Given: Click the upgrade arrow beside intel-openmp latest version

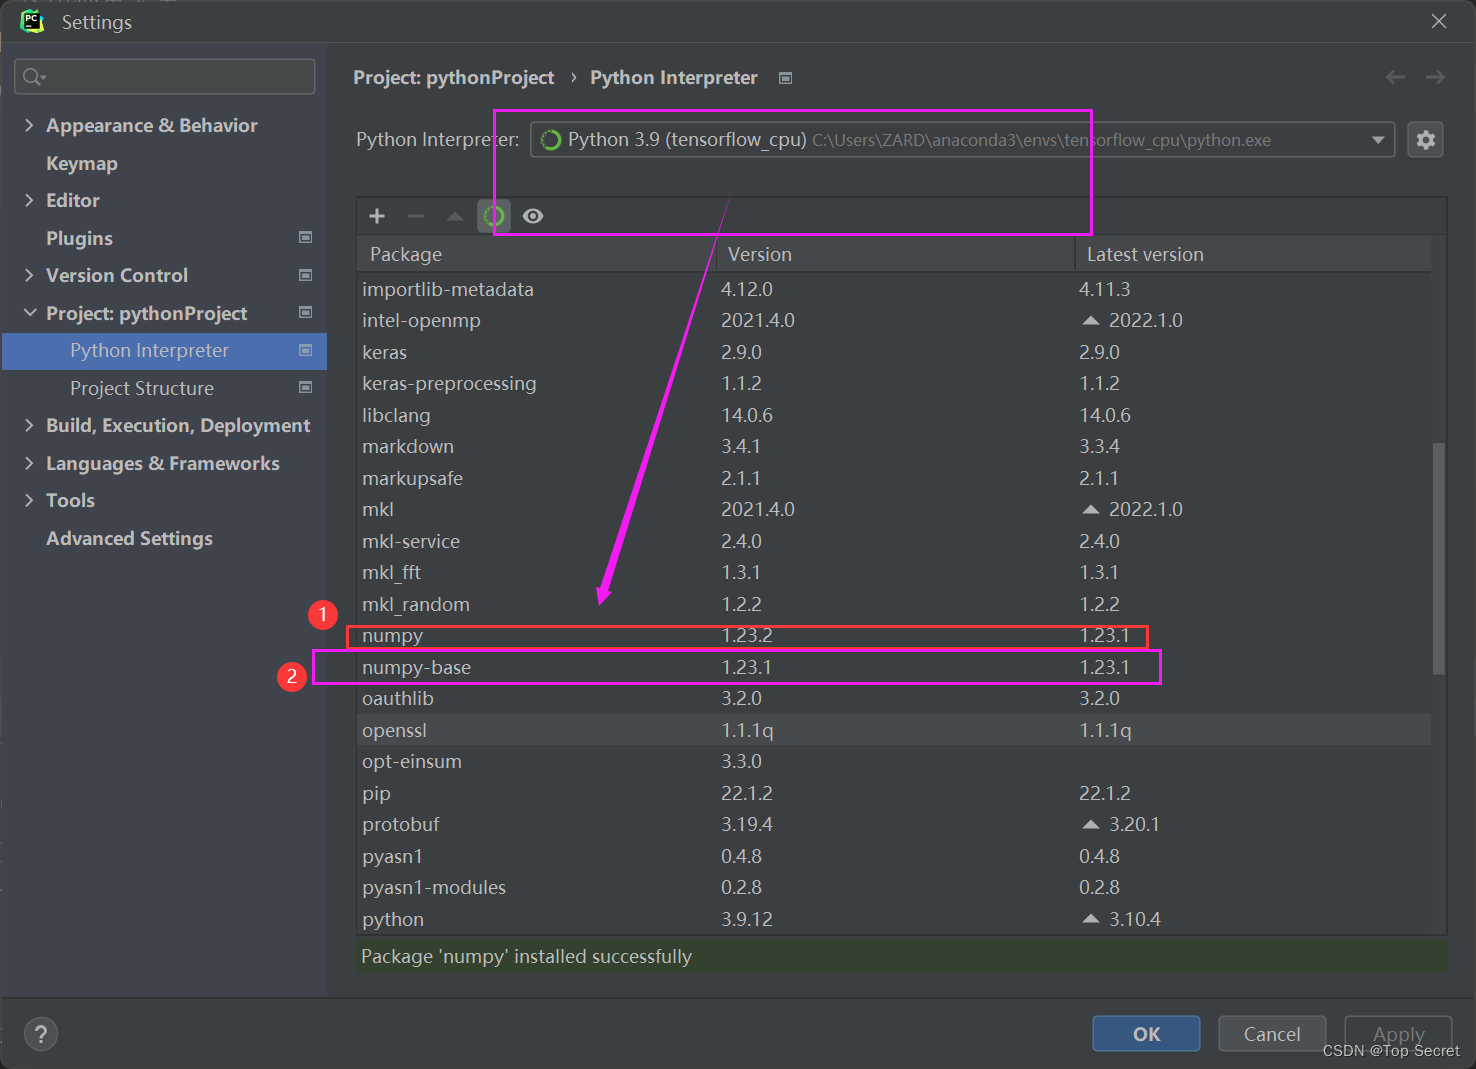Looking at the screenshot, I should 1091,321.
